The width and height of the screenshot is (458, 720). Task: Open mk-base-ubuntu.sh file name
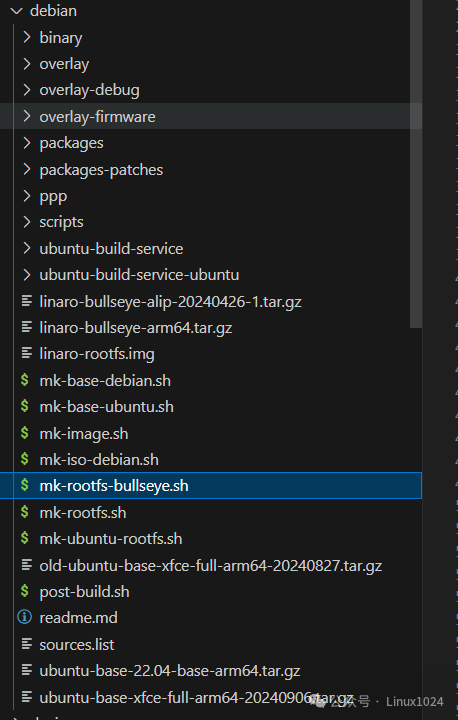tap(107, 407)
